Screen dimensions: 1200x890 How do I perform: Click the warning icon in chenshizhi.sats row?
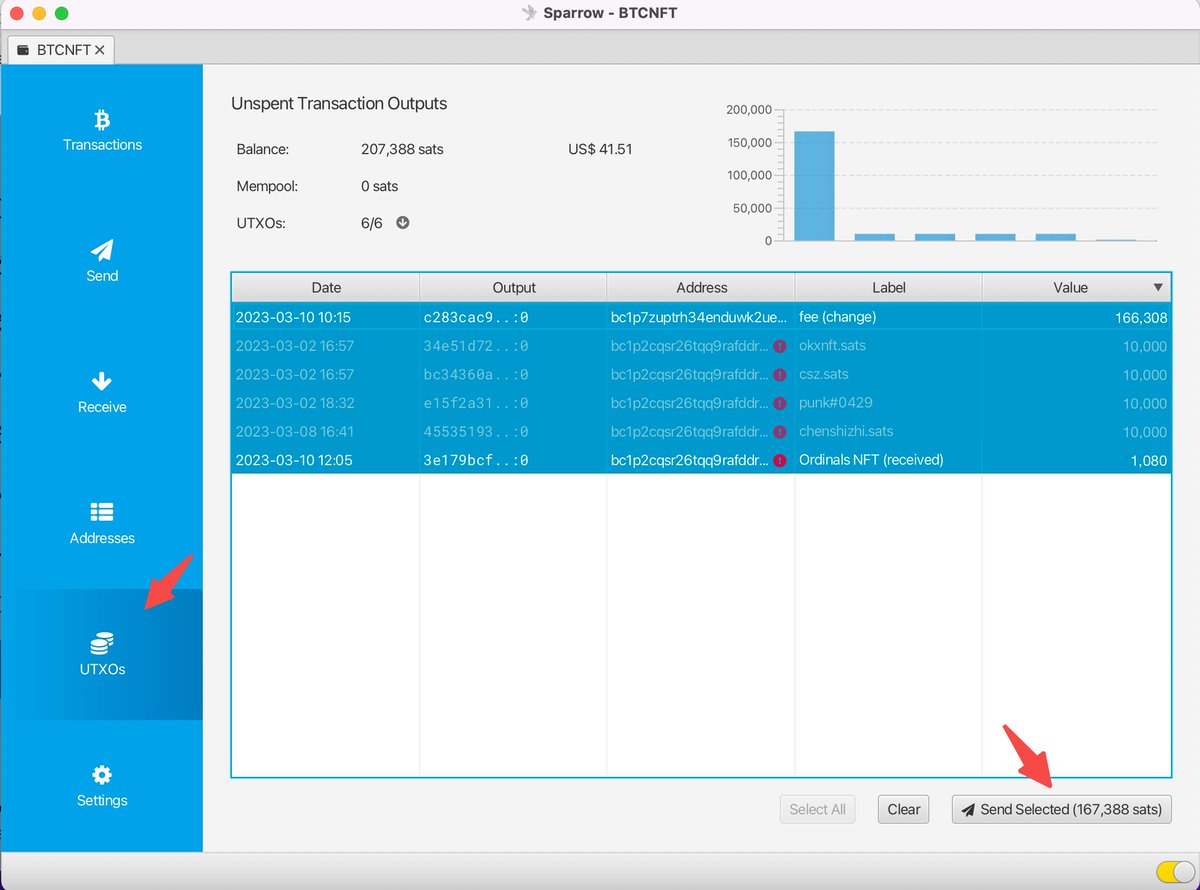pos(779,432)
